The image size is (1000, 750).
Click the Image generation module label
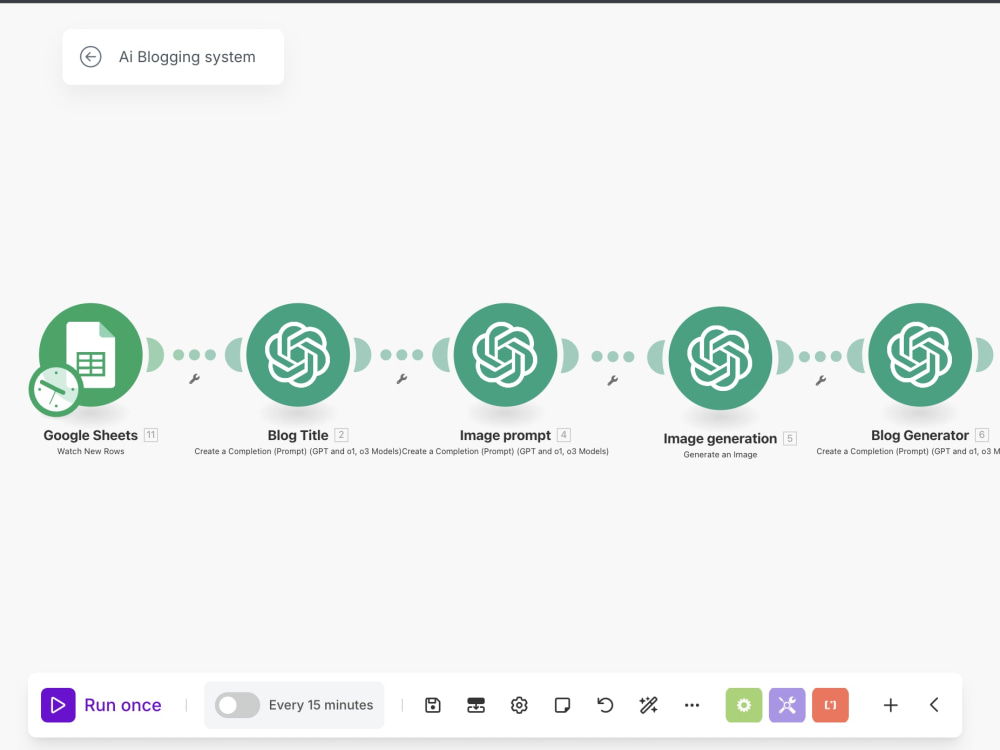click(x=720, y=439)
